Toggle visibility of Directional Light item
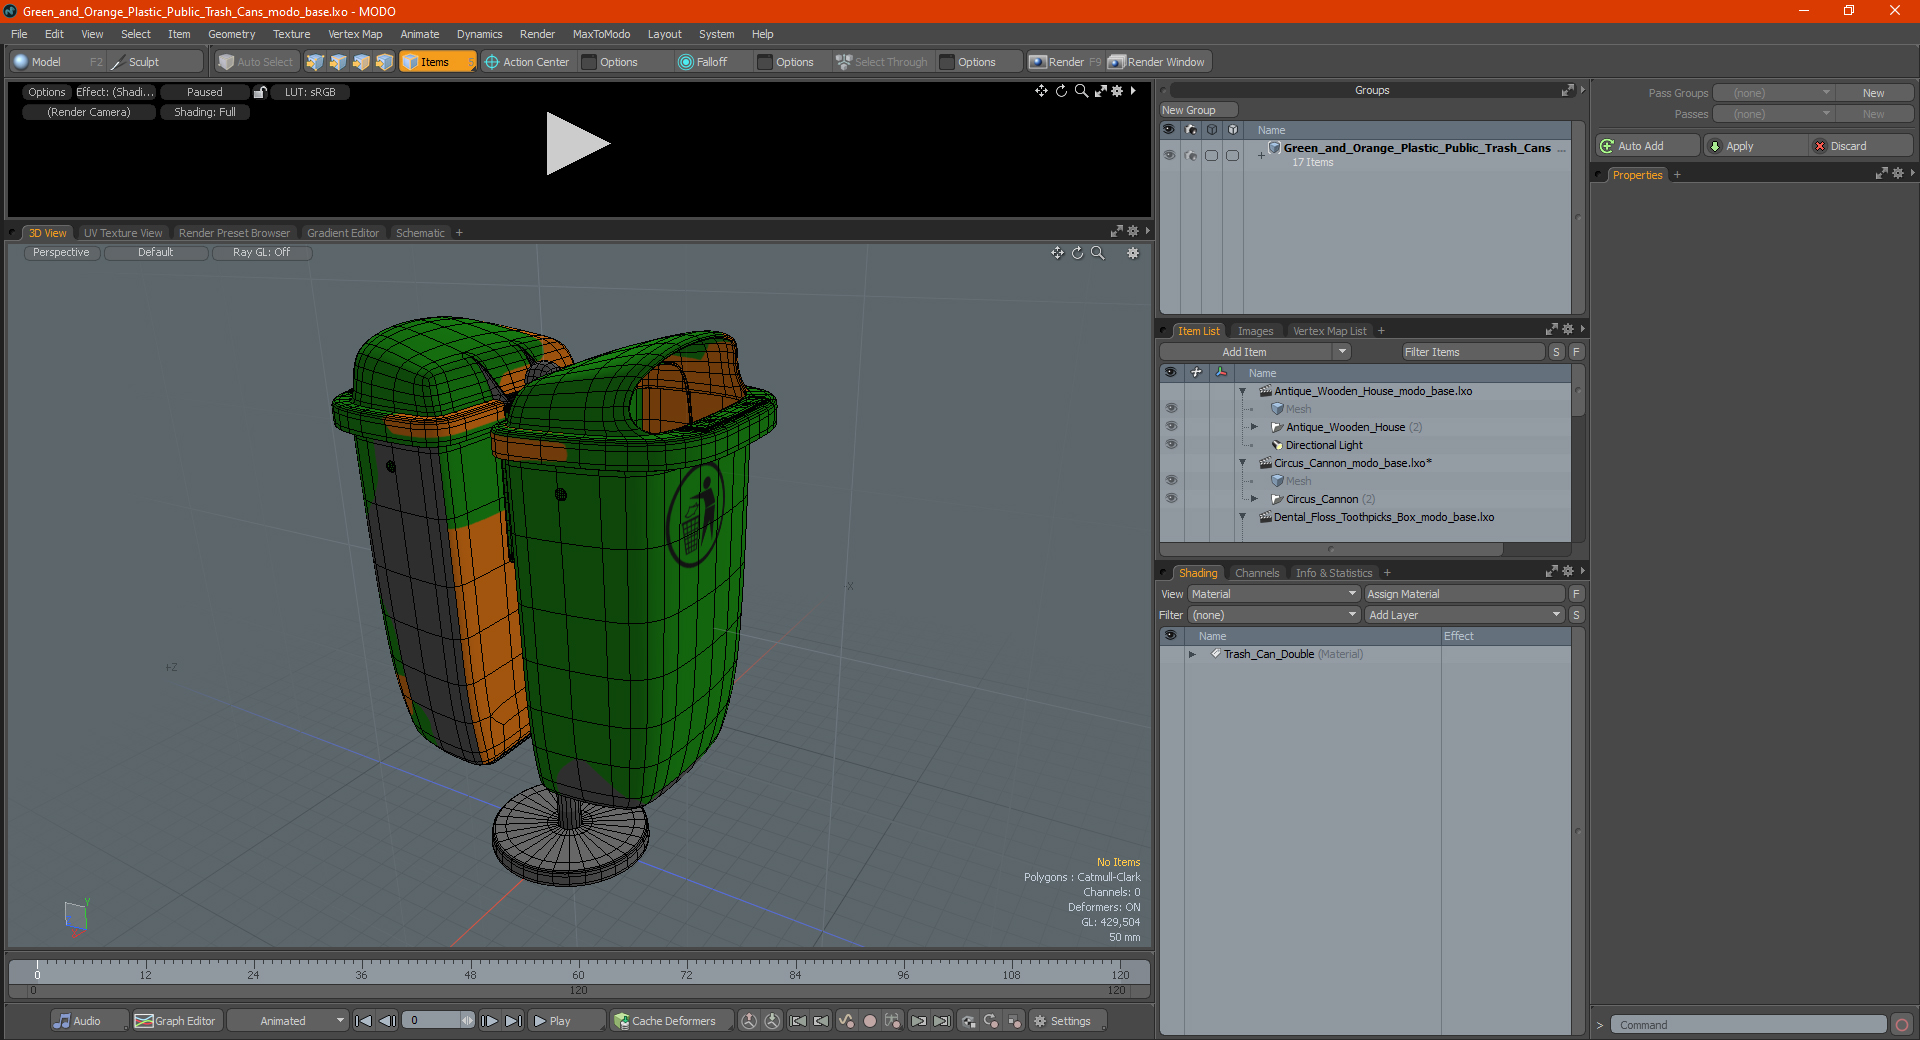Screen dimensions: 1920x1040 click(x=1171, y=445)
